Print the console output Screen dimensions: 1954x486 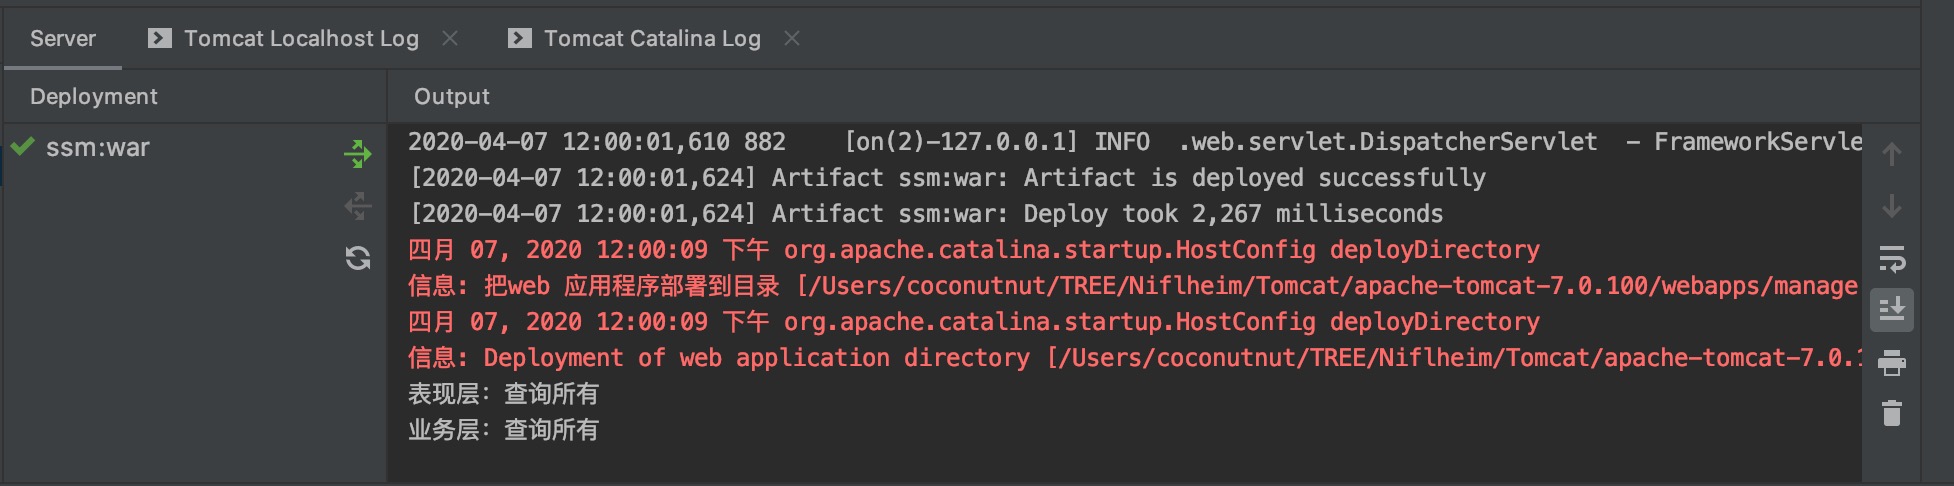(1891, 362)
